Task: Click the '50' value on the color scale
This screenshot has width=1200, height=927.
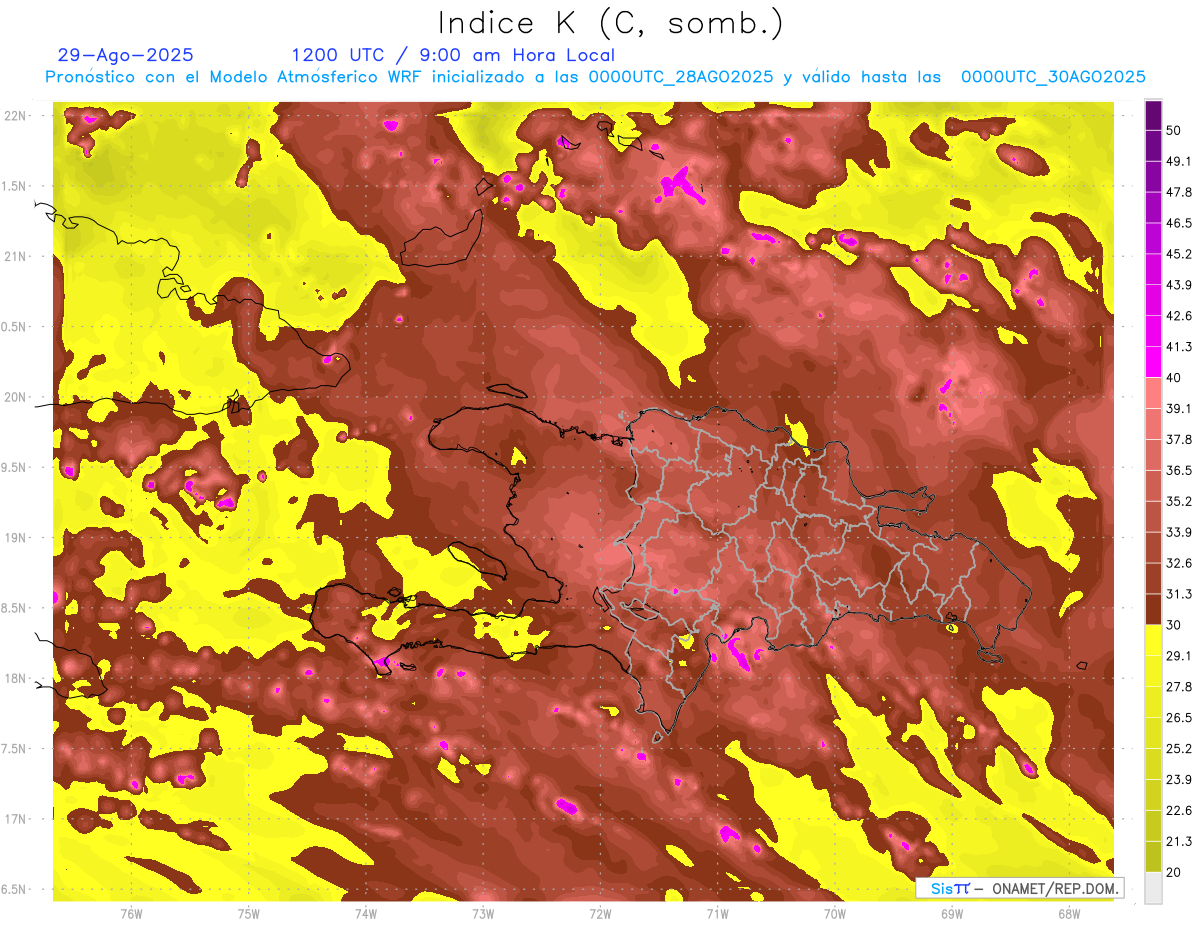Action: (x=1175, y=131)
